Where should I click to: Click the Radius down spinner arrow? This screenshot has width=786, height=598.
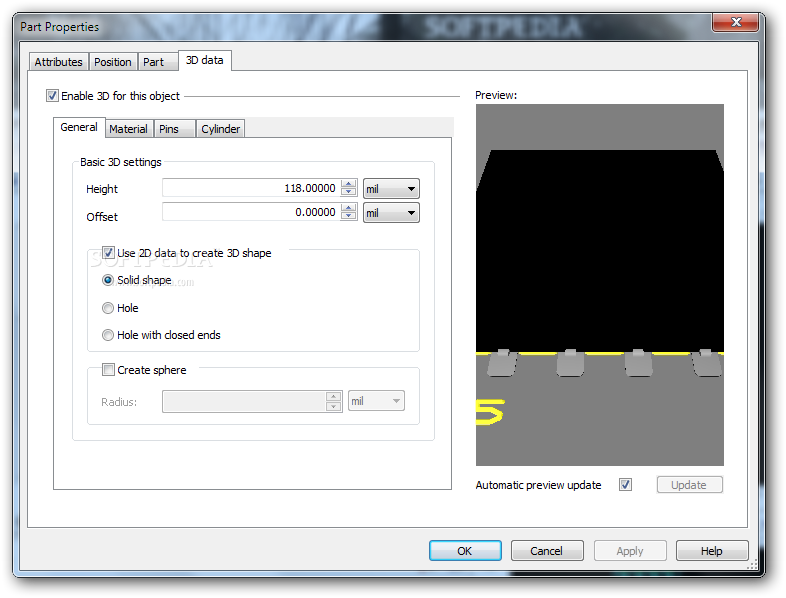pyautogui.click(x=333, y=407)
